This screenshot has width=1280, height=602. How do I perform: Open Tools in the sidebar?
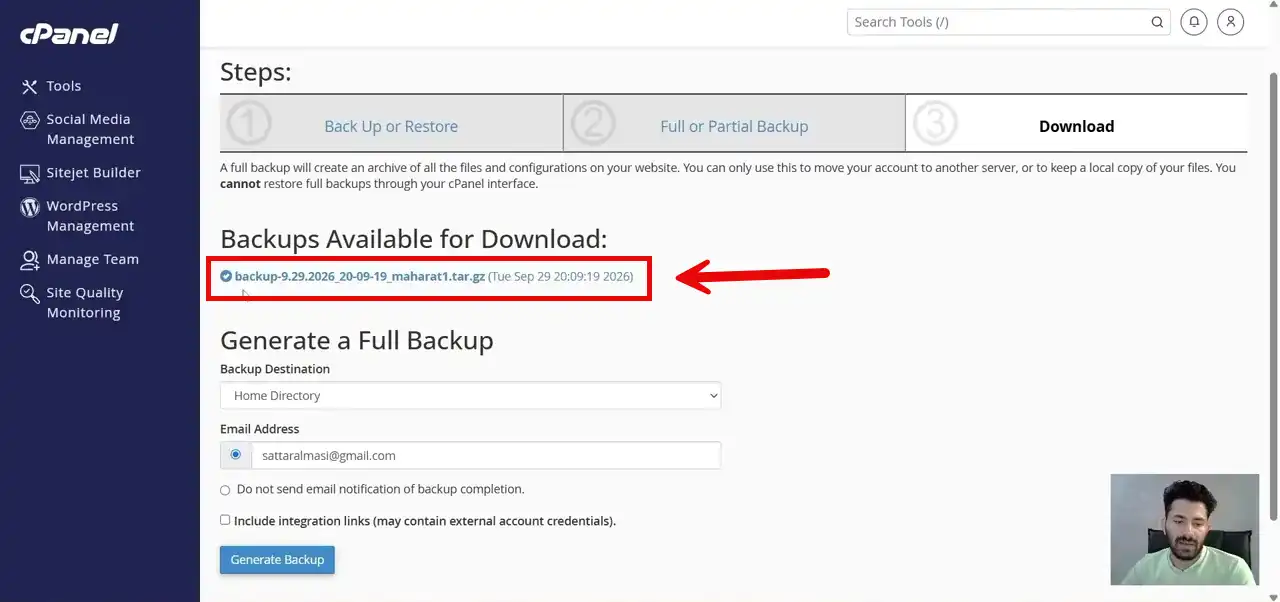64,87
